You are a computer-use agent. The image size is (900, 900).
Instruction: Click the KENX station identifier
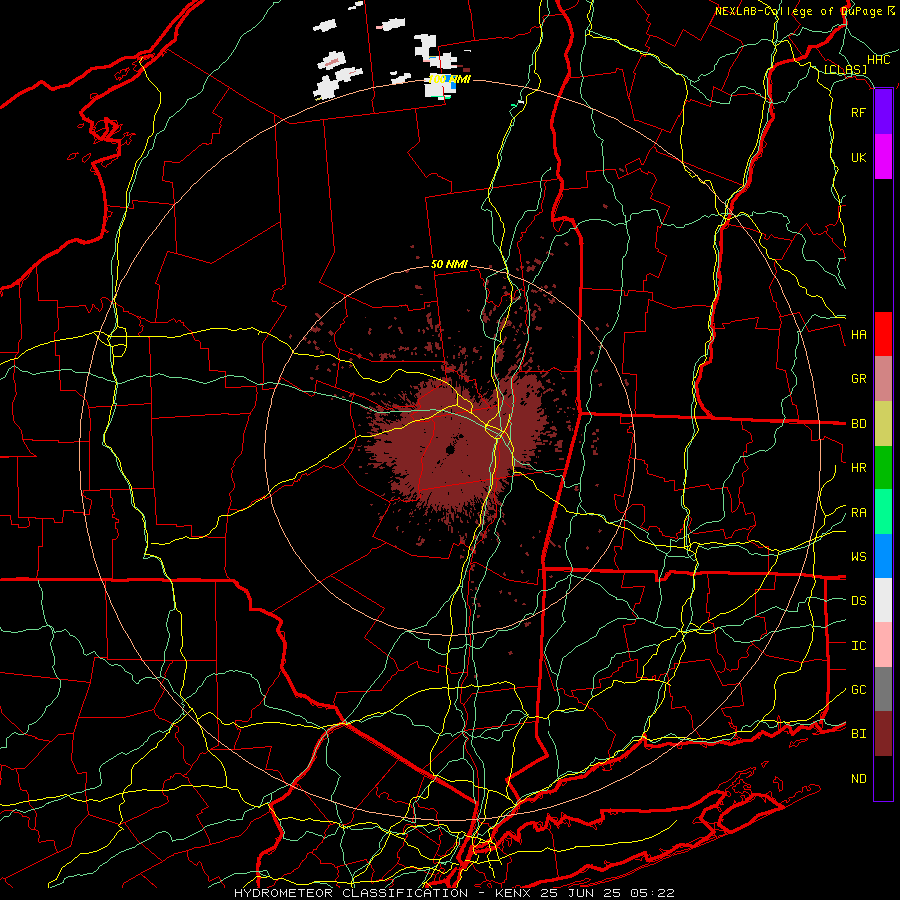[514, 893]
